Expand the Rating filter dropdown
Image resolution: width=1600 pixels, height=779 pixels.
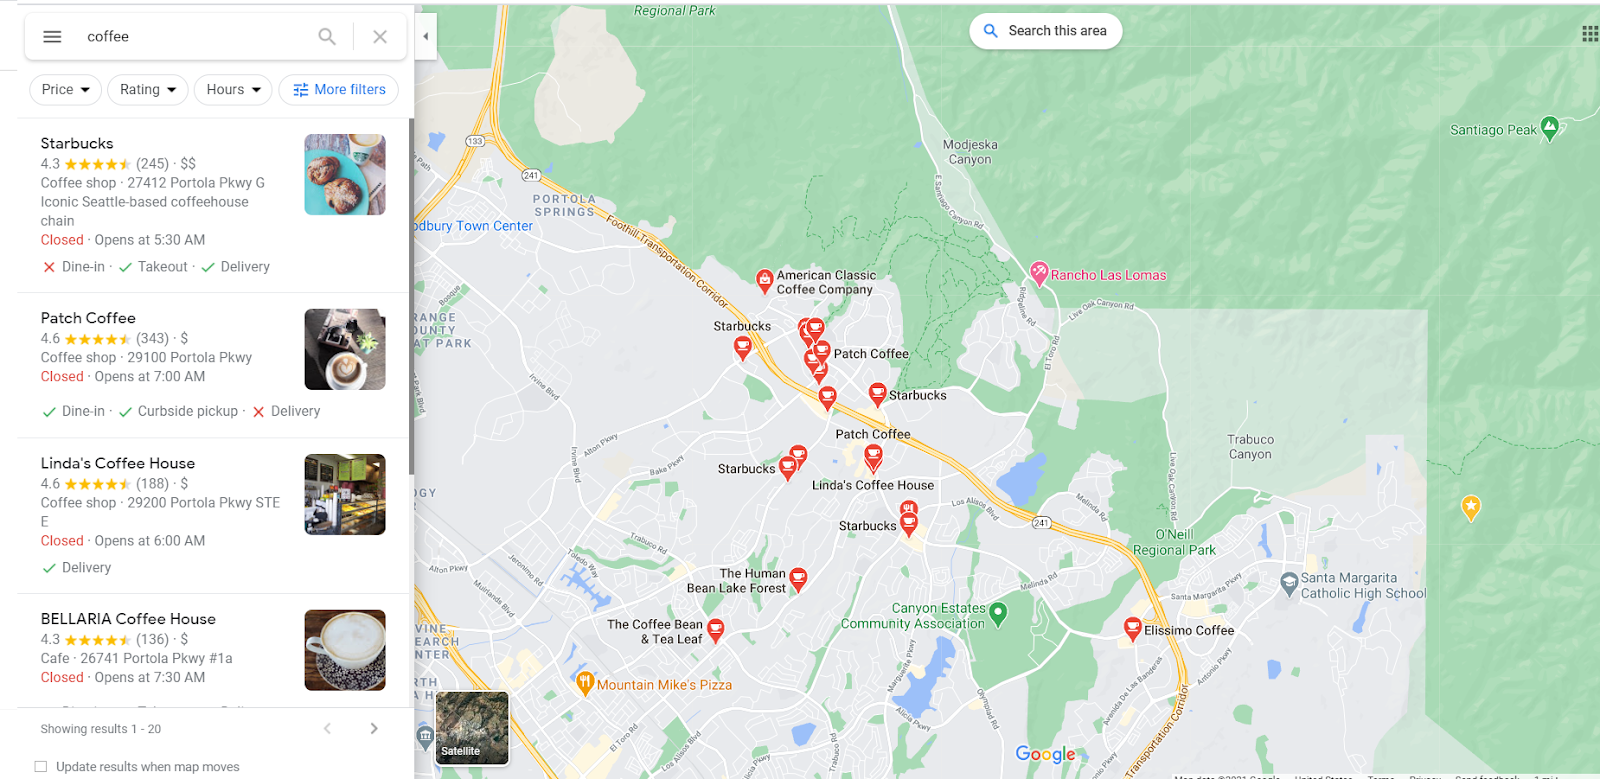148,90
